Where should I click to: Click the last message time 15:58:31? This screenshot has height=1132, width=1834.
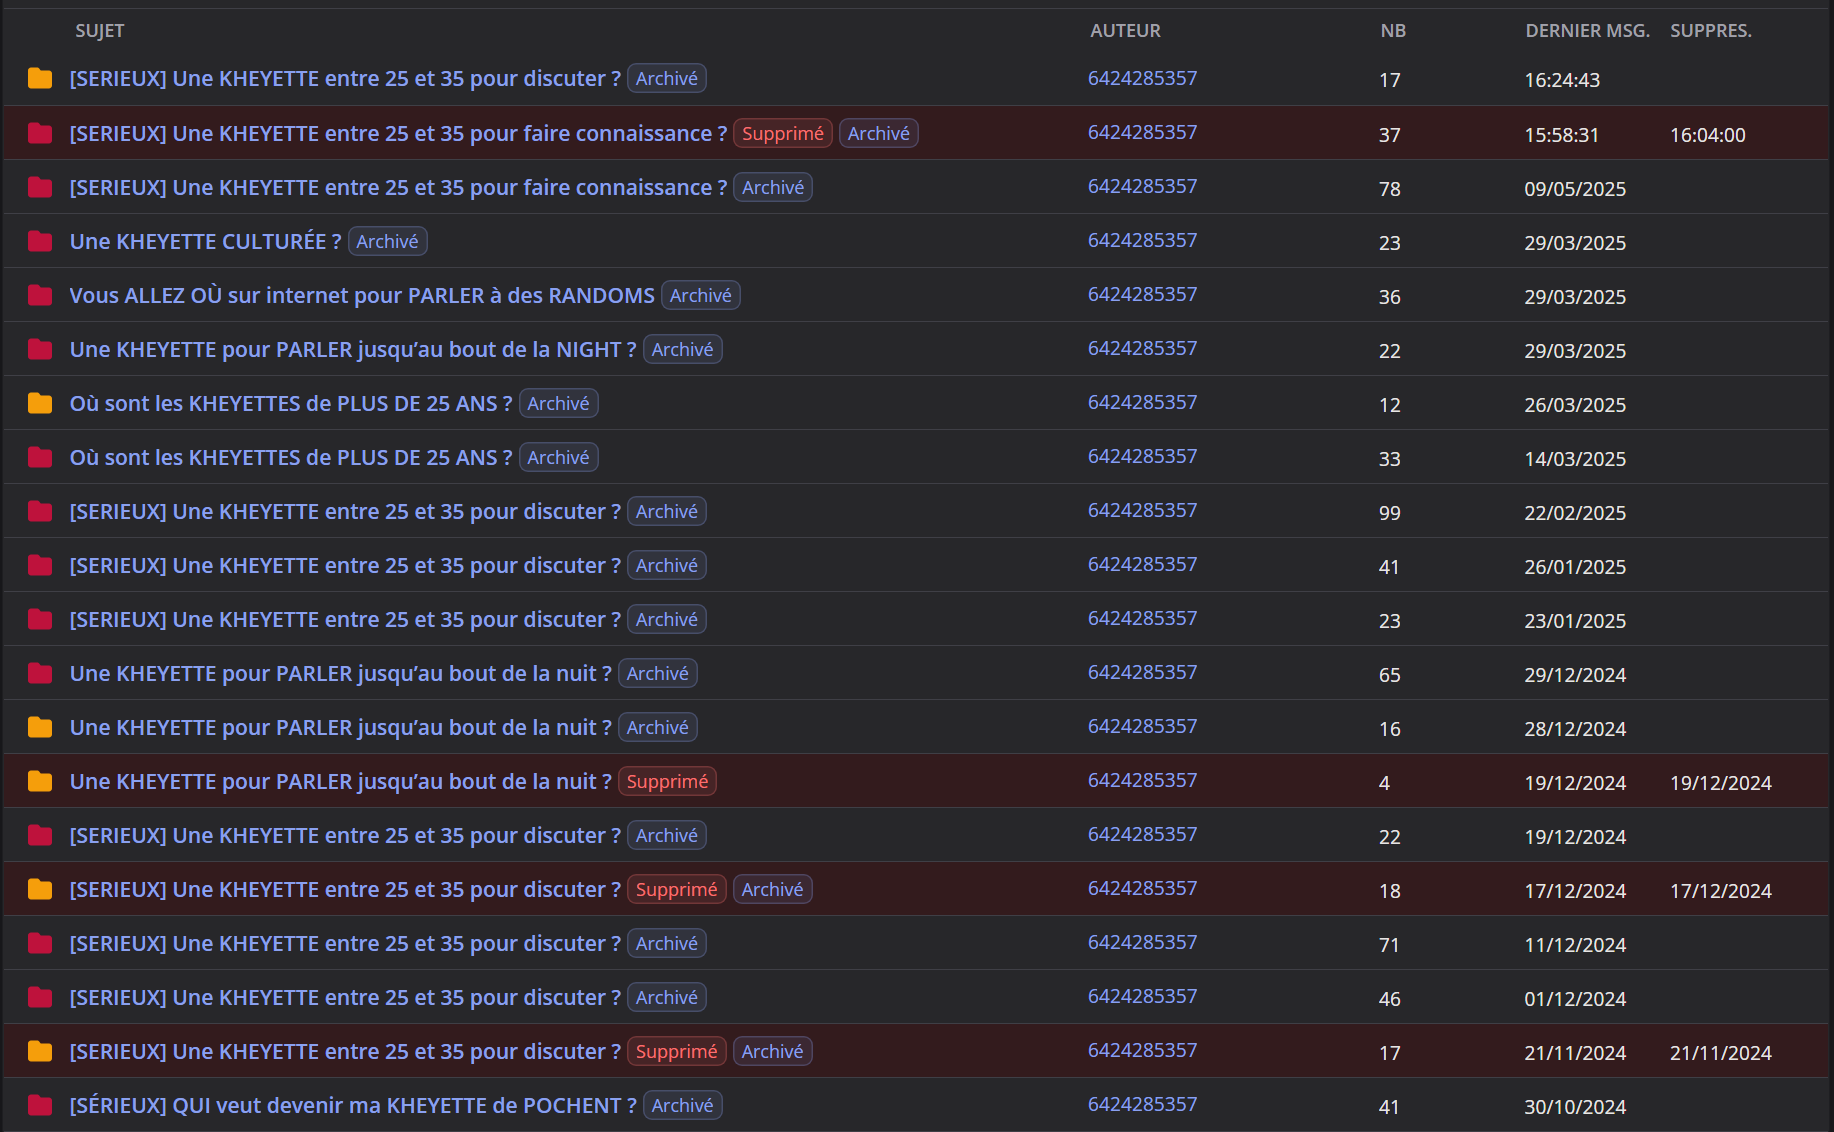(1562, 135)
